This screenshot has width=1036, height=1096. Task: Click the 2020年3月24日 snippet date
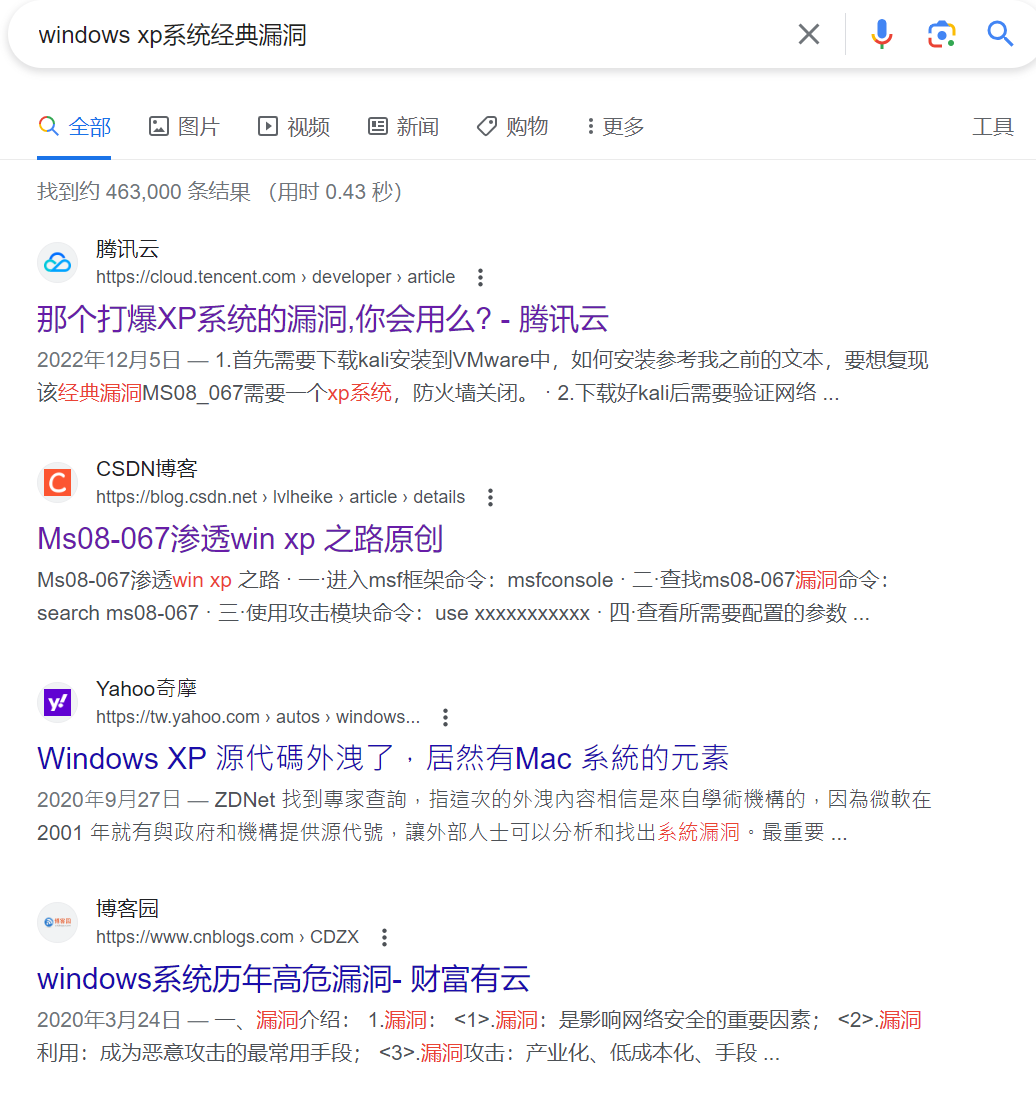pyautogui.click(x=108, y=1019)
